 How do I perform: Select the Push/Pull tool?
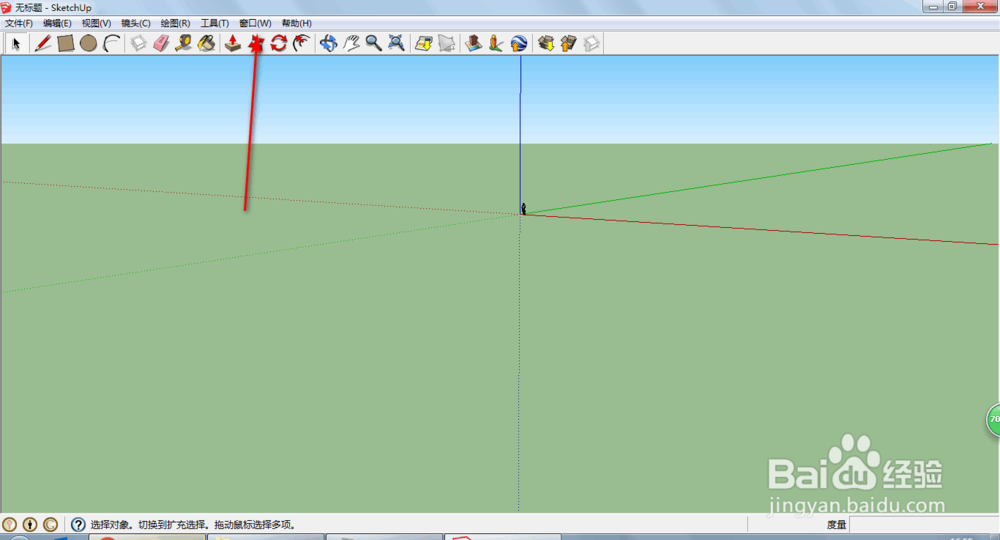click(233, 43)
